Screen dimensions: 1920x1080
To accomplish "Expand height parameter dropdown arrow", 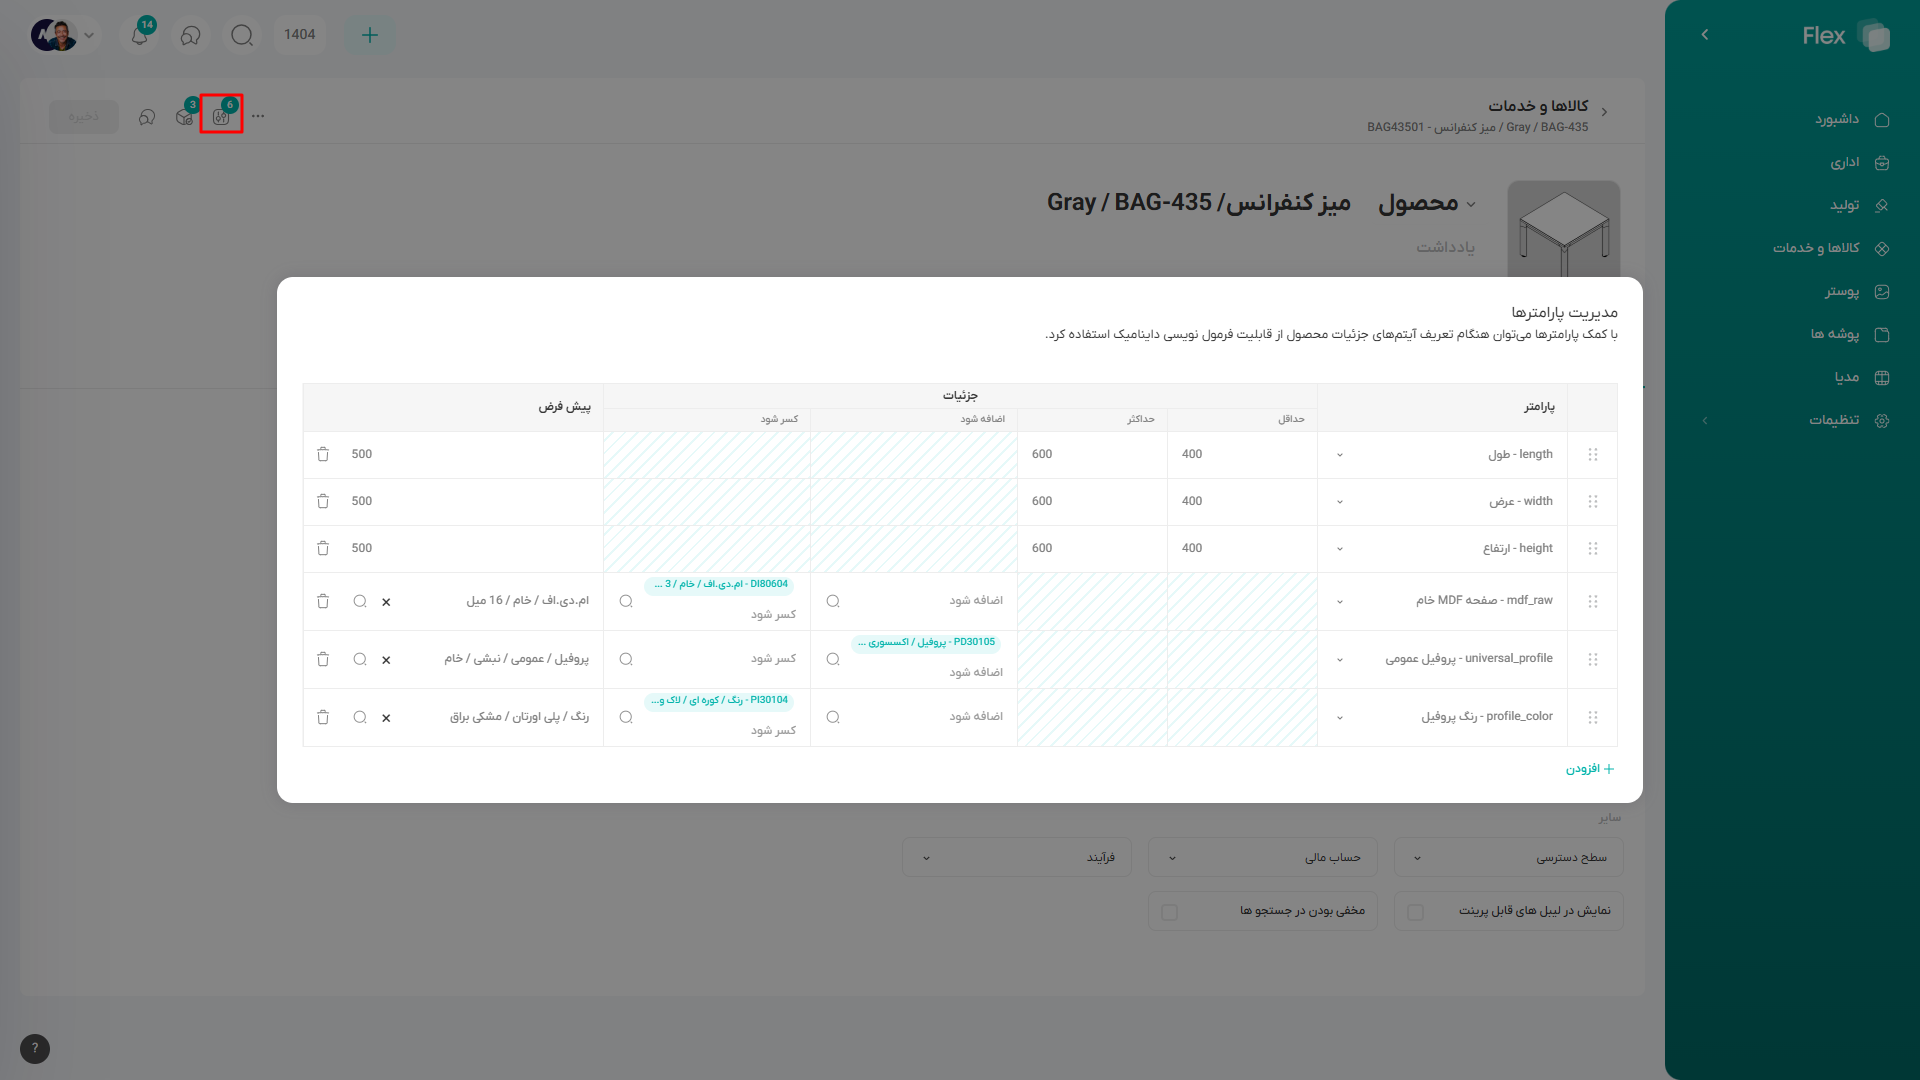I will pyautogui.click(x=1340, y=549).
